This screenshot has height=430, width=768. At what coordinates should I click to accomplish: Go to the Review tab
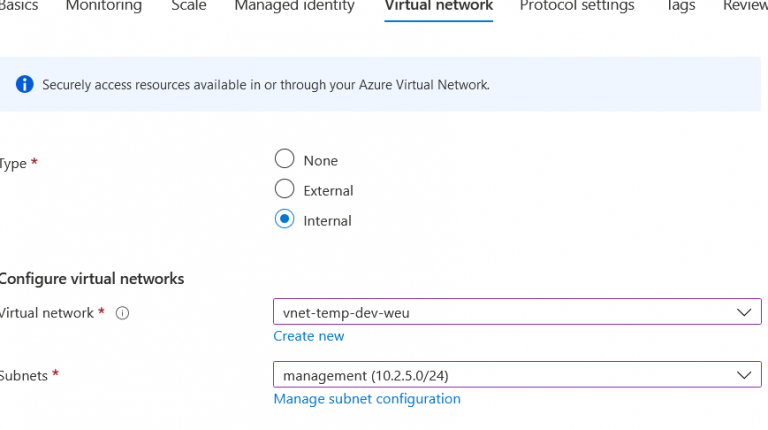click(746, 7)
